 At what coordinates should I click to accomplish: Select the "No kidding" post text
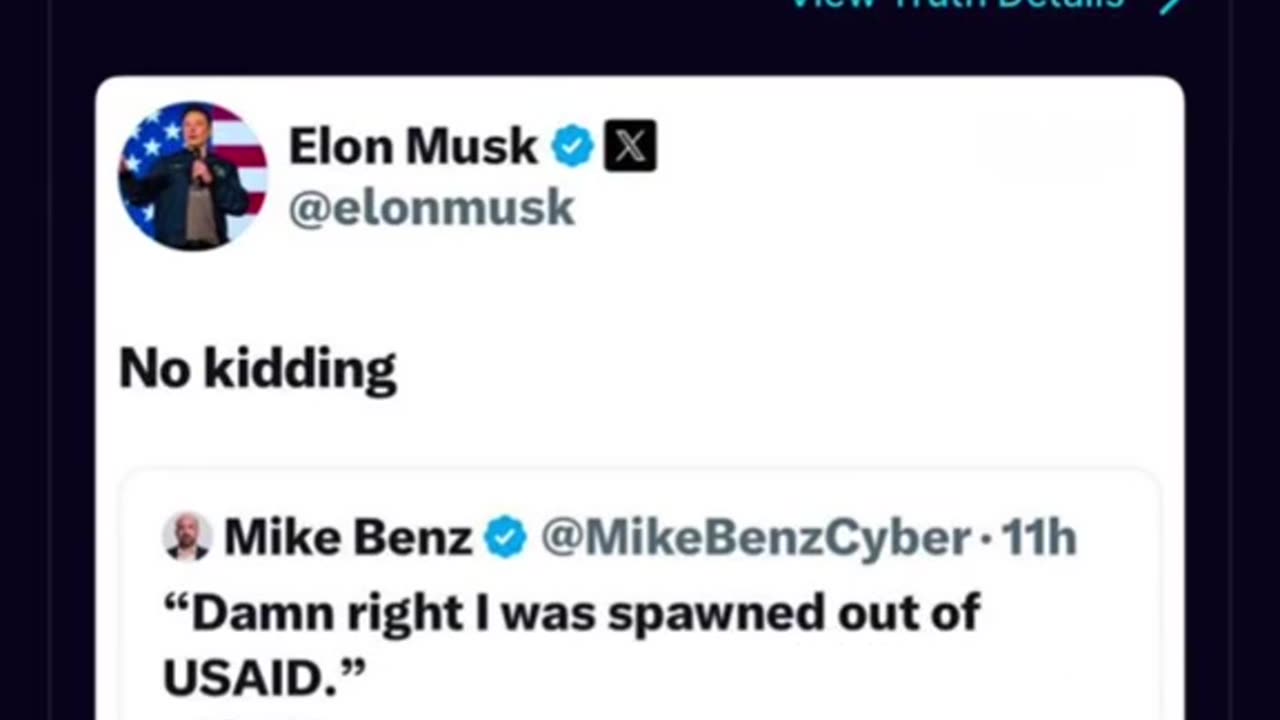point(258,369)
